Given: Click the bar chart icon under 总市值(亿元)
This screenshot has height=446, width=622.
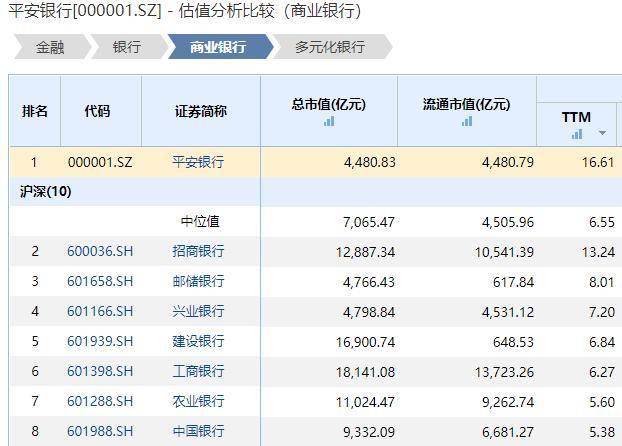Looking at the screenshot, I should [329, 121].
